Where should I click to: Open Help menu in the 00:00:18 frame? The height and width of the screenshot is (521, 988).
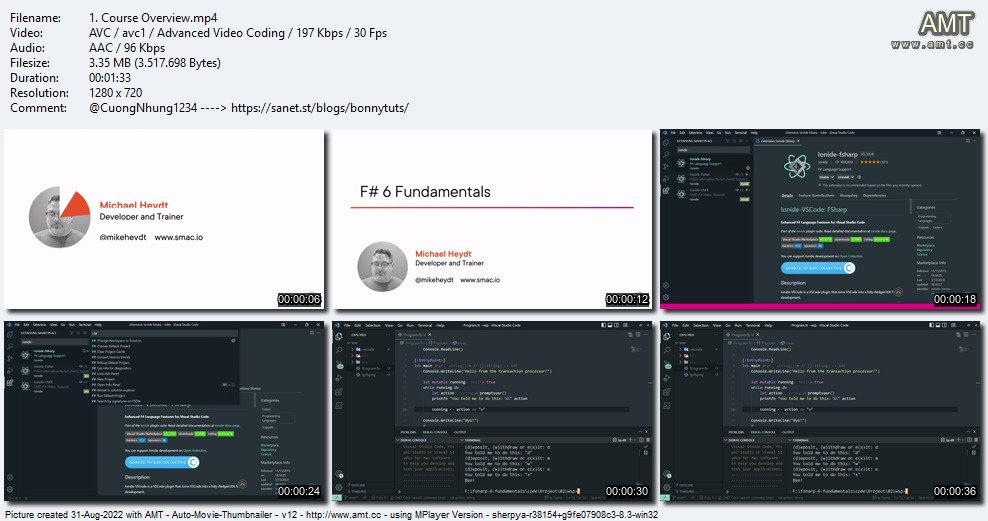(x=754, y=133)
